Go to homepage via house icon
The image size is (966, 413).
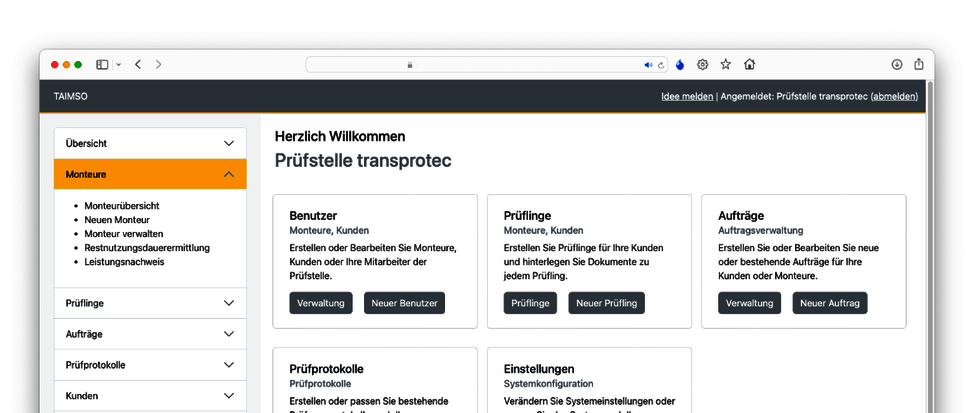click(749, 64)
